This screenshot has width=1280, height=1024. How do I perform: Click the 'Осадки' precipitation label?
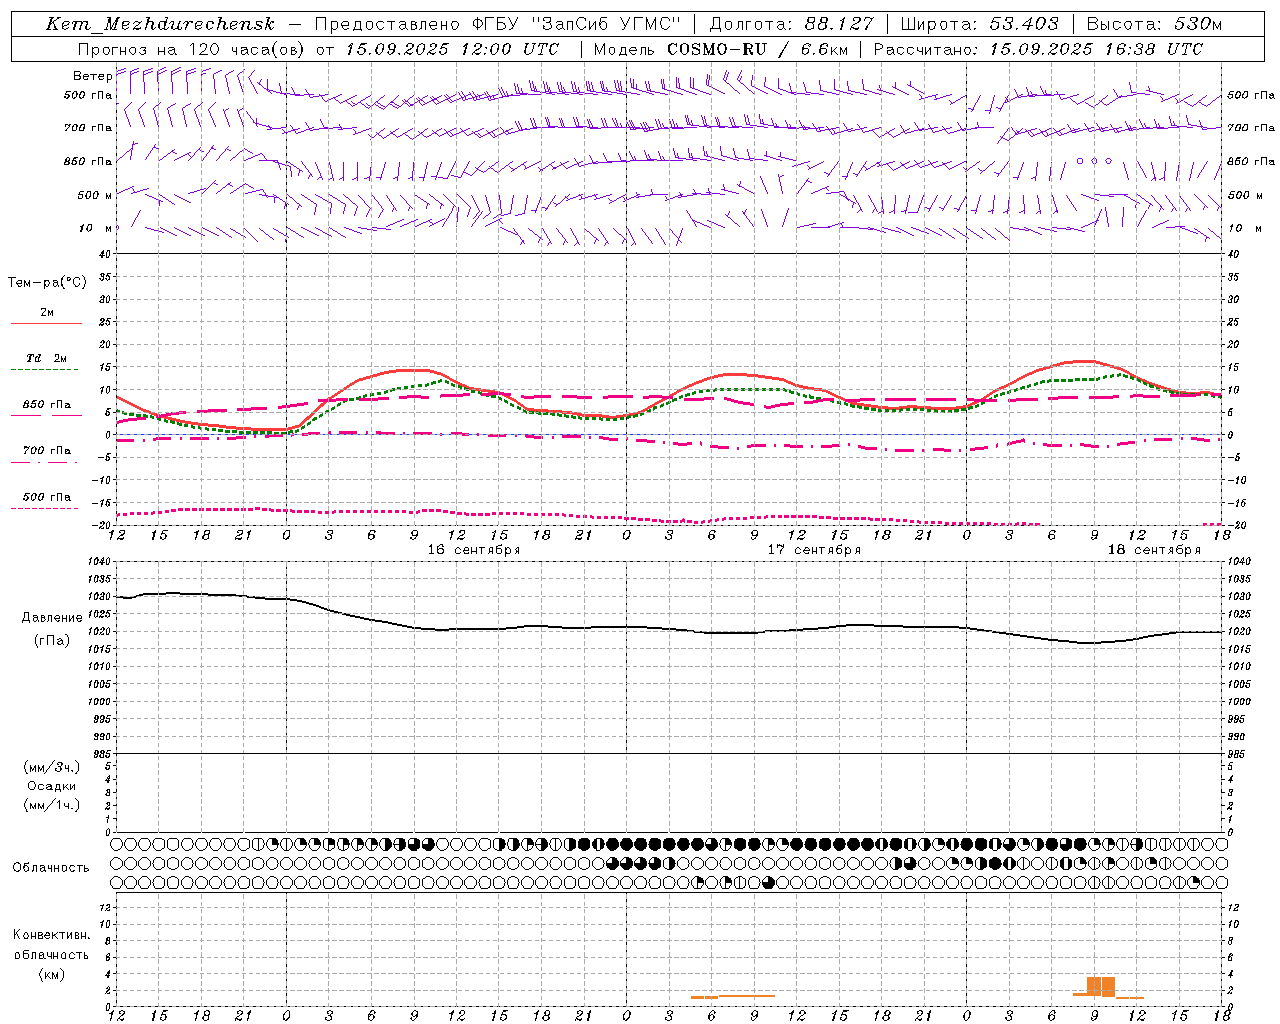(x=52, y=786)
